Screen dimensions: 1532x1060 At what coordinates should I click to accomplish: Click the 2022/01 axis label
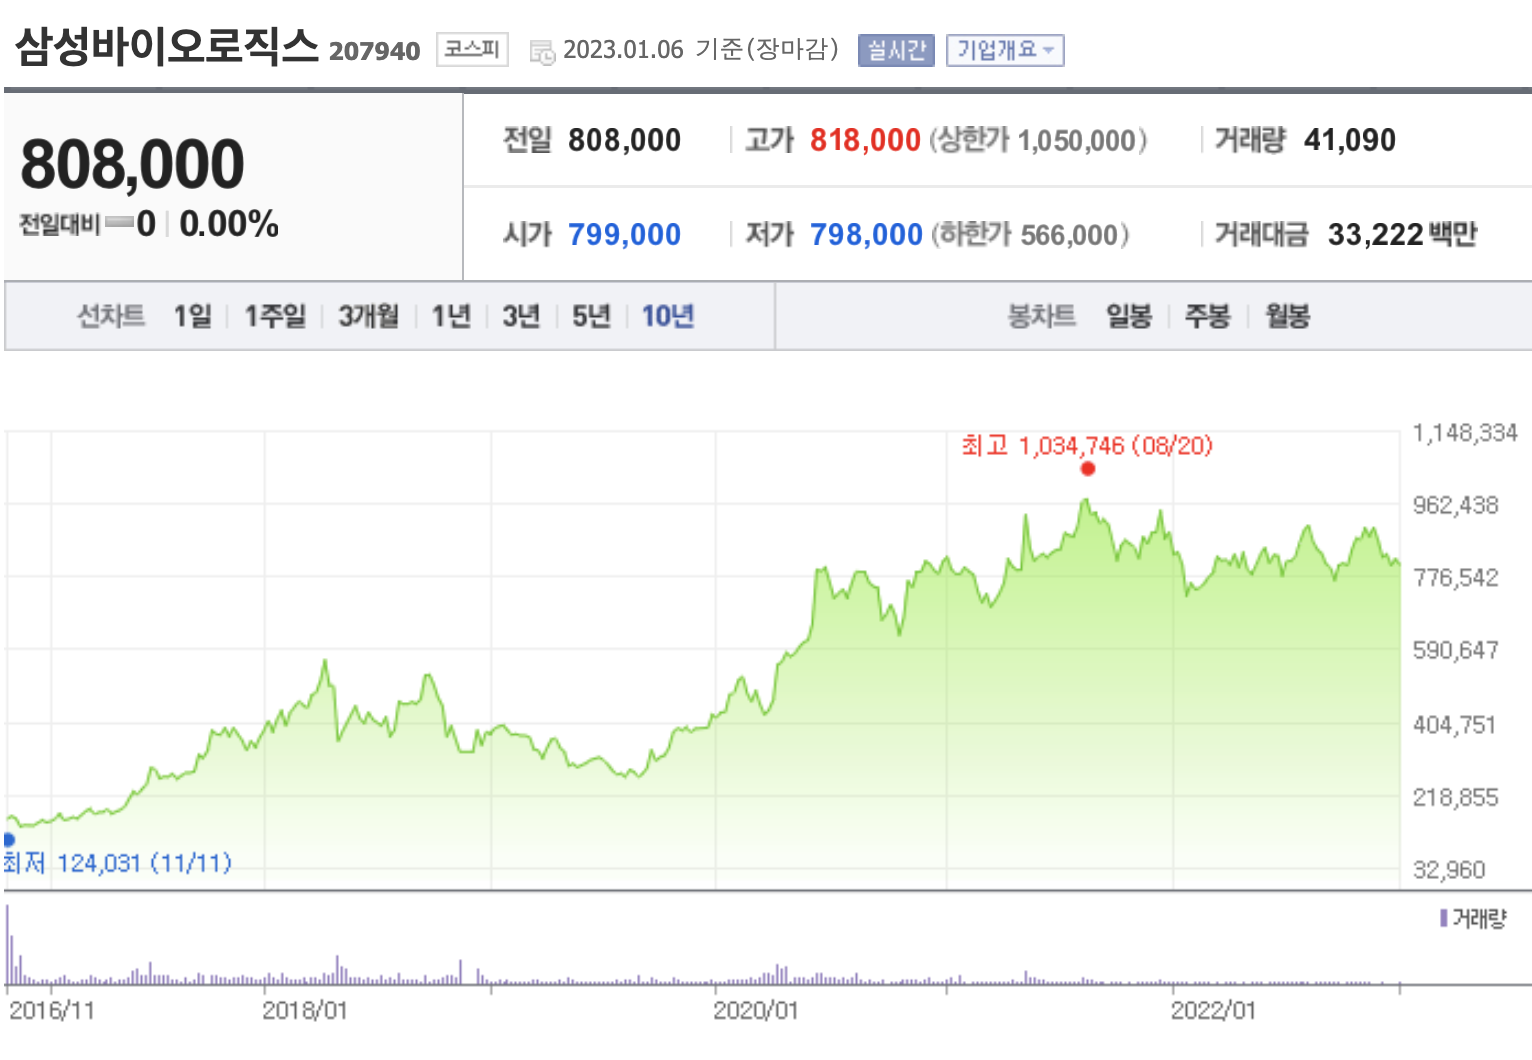(x=1213, y=1010)
